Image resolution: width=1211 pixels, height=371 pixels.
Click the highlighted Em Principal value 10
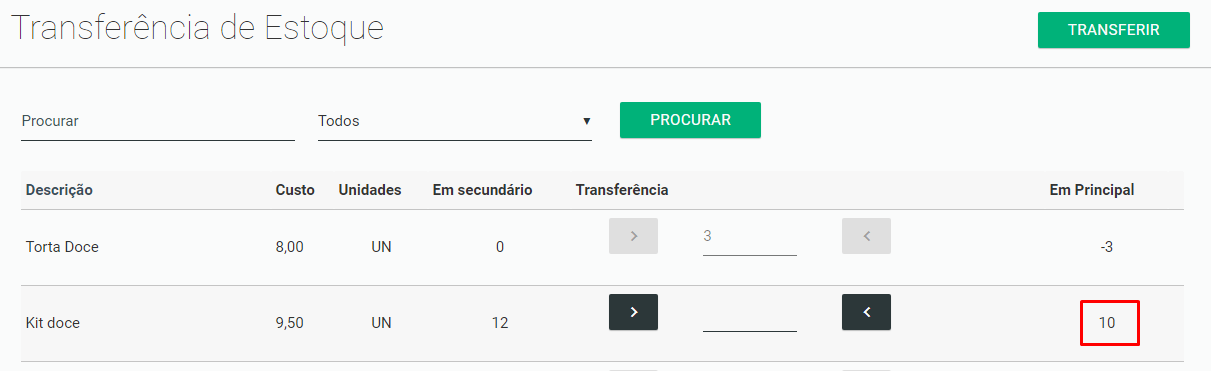point(1107,323)
